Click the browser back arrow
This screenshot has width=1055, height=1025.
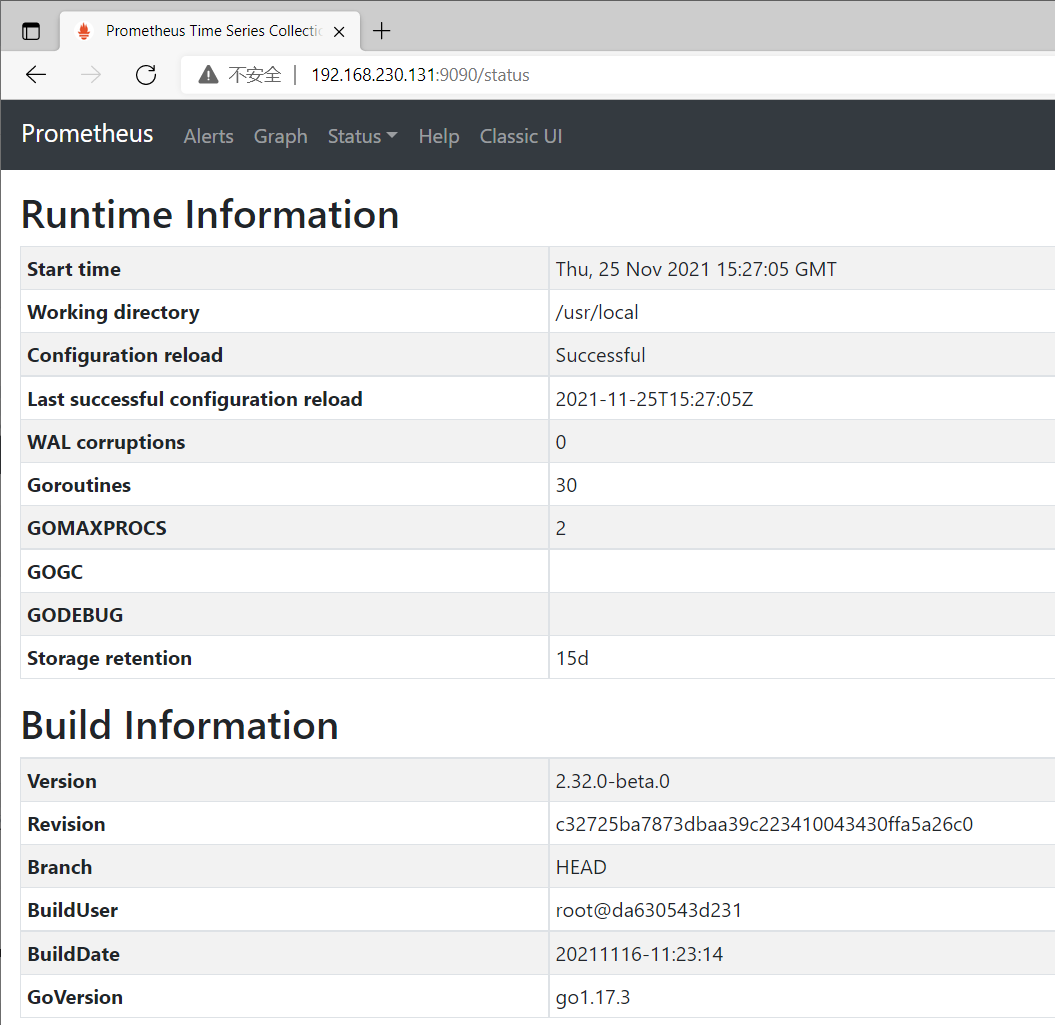click(x=36, y=75)
